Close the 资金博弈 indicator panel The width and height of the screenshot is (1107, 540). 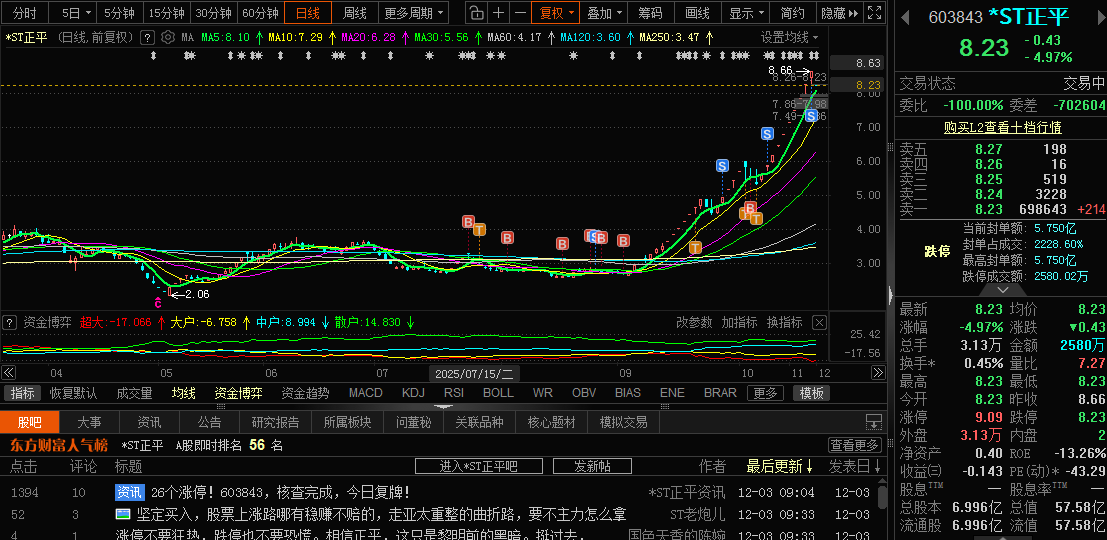coord(819,322)
